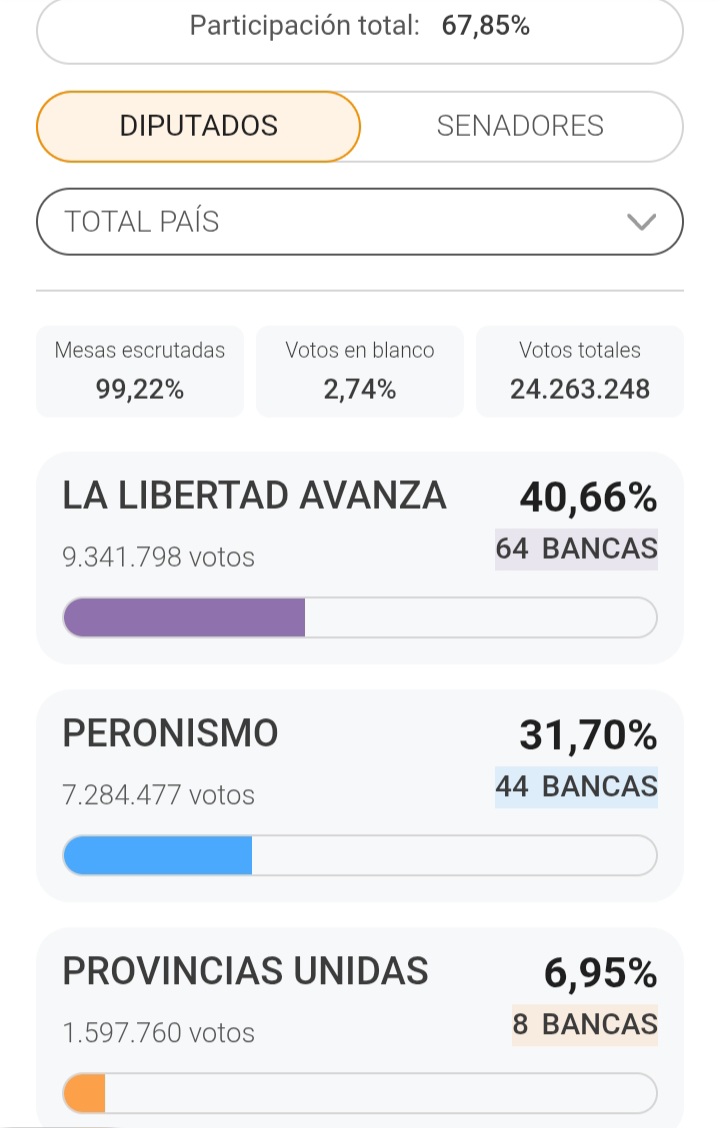Click the 44 BANCAS badge
Viewport: 720px width, 1128px height.
[577, 787]
